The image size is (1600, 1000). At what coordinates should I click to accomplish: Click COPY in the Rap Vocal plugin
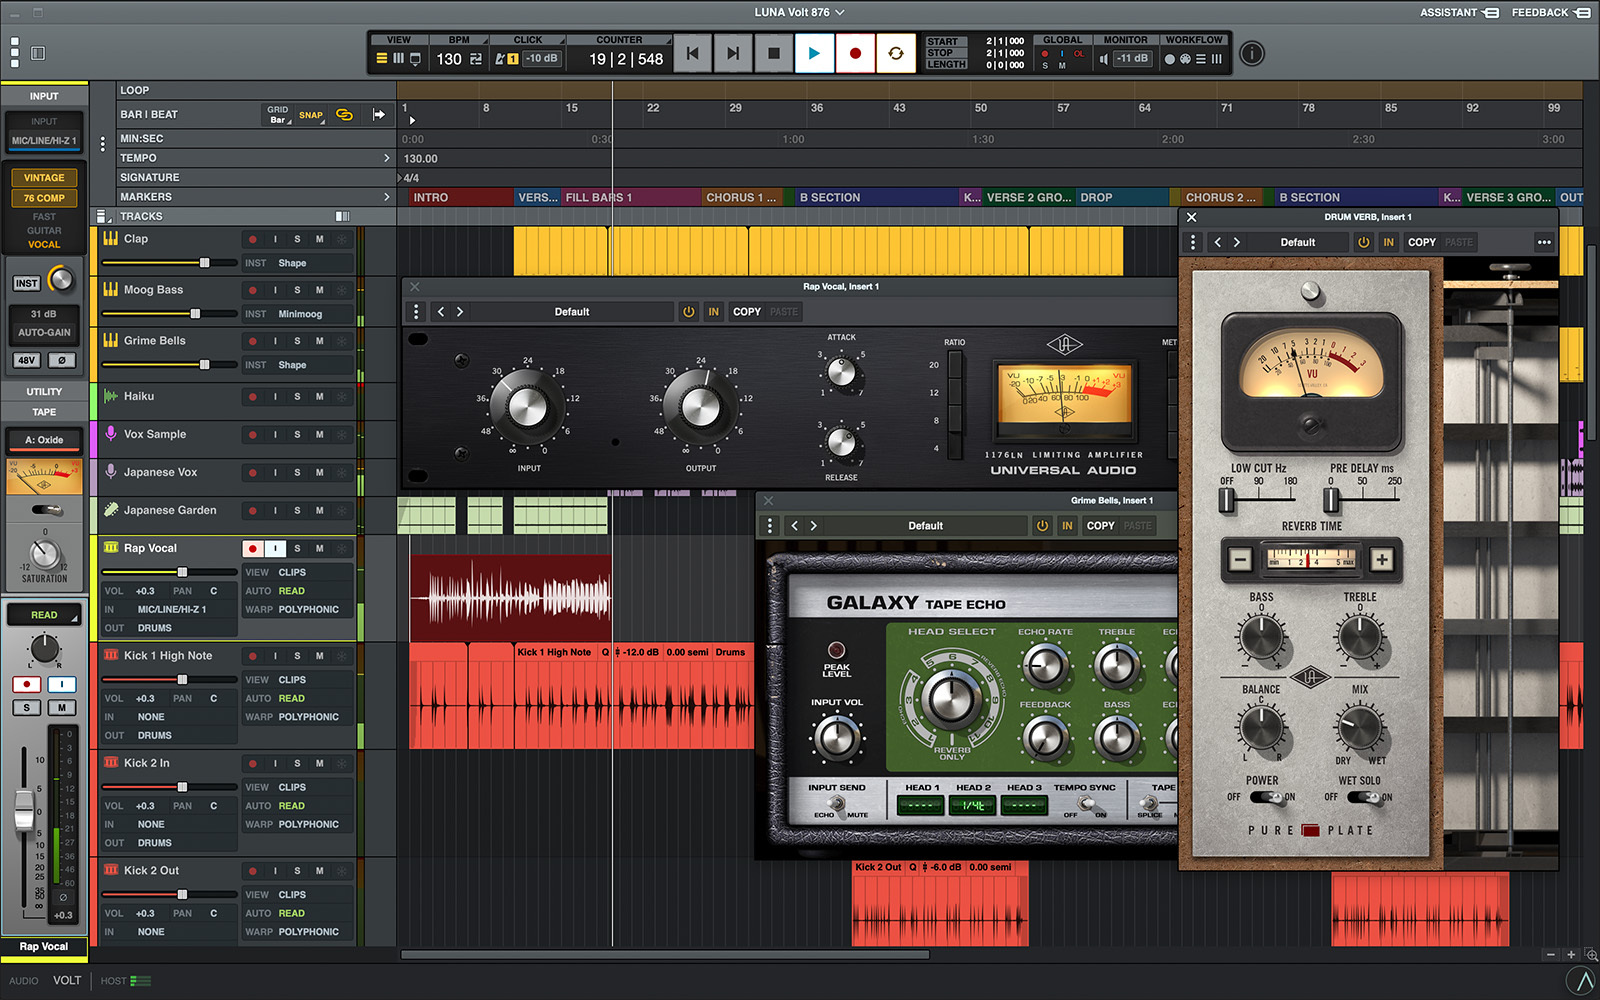point(746,312)
